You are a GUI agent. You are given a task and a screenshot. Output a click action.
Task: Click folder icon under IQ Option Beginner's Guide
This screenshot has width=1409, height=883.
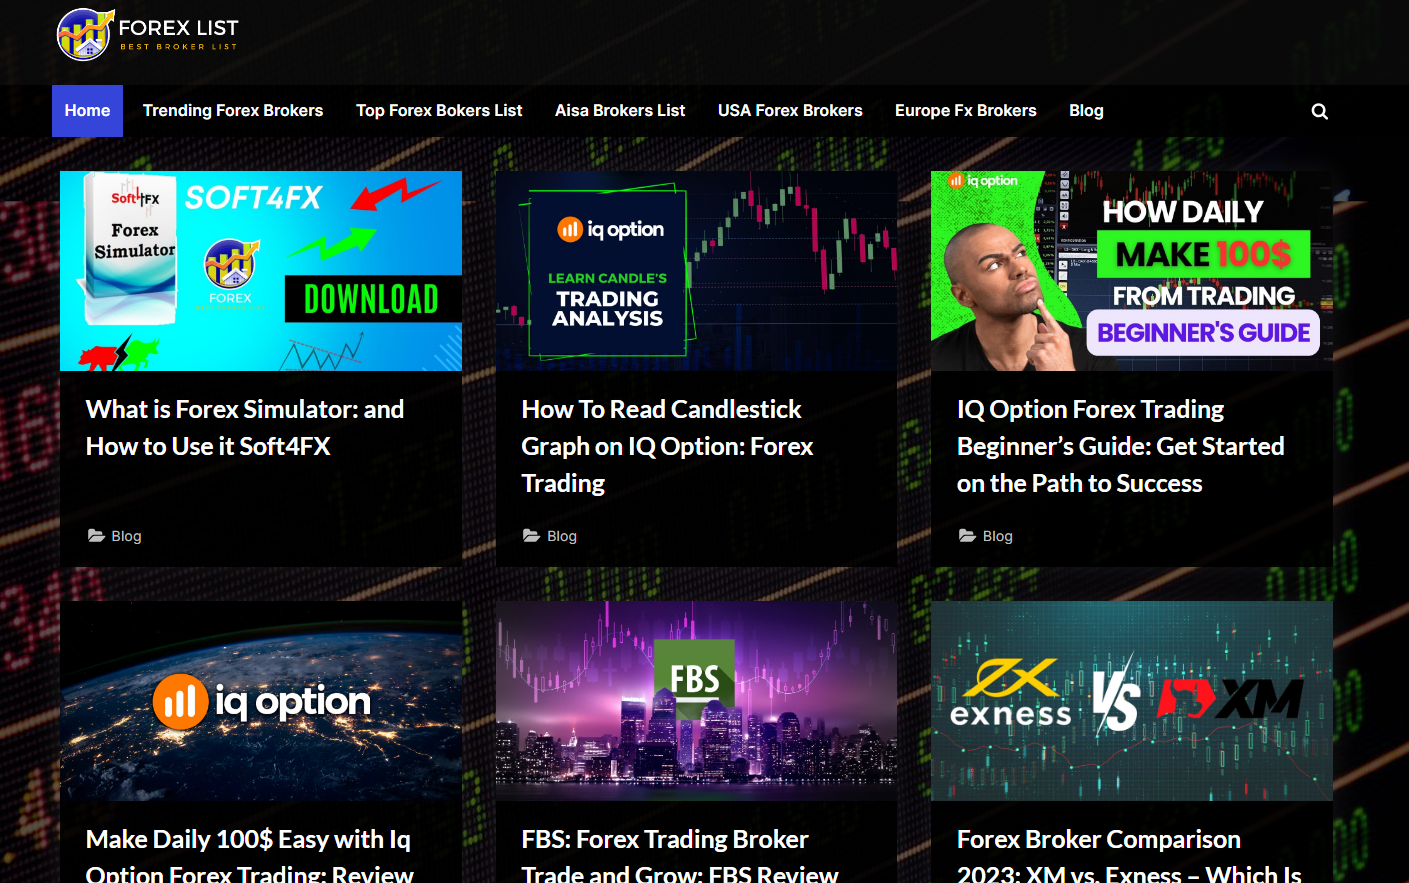(967, 536)
